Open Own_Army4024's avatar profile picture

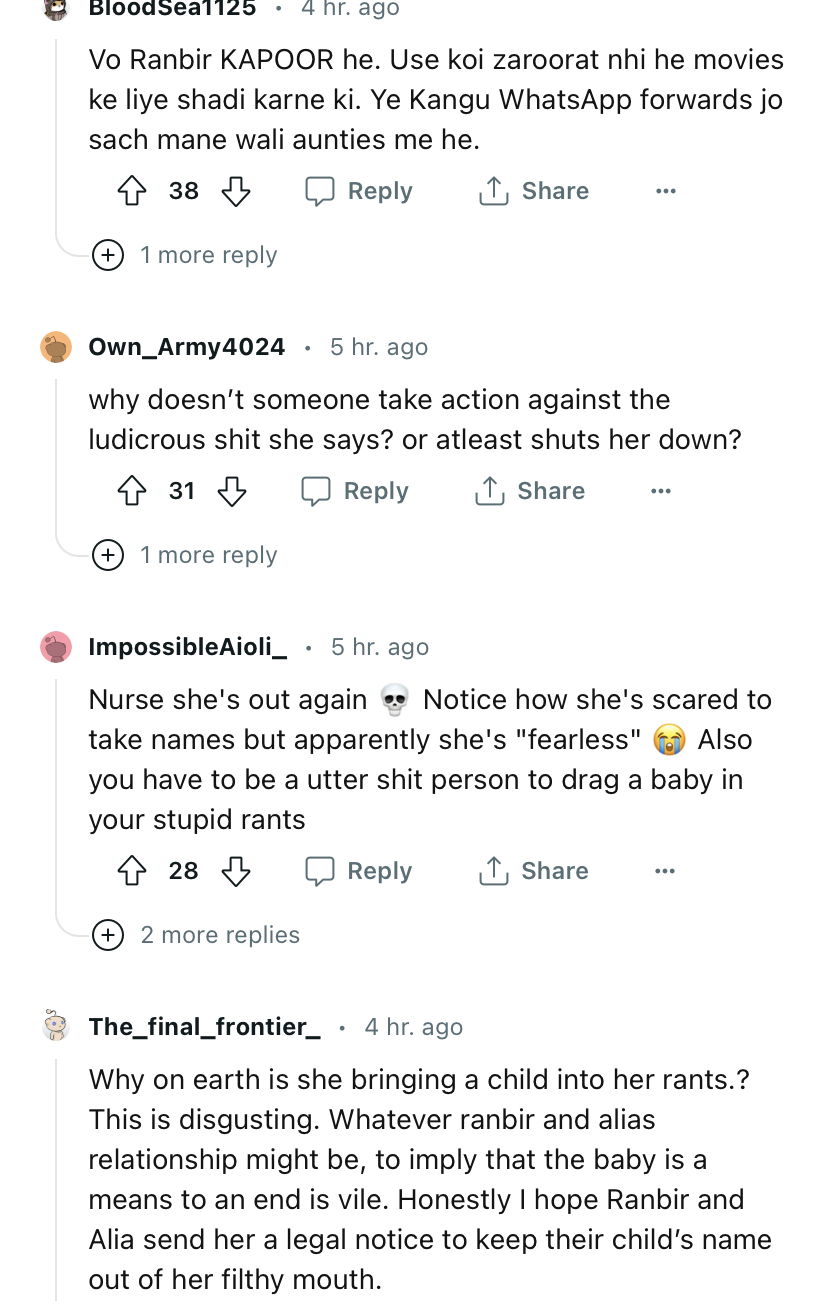click(x=56, y=347)
